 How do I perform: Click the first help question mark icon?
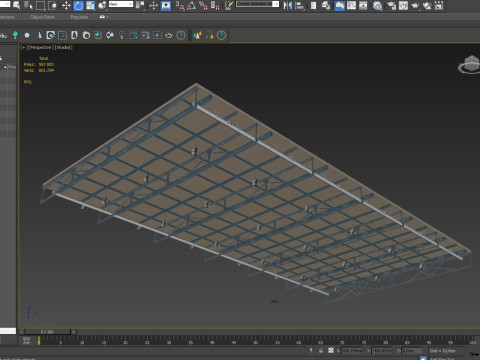tap(181, 35)
